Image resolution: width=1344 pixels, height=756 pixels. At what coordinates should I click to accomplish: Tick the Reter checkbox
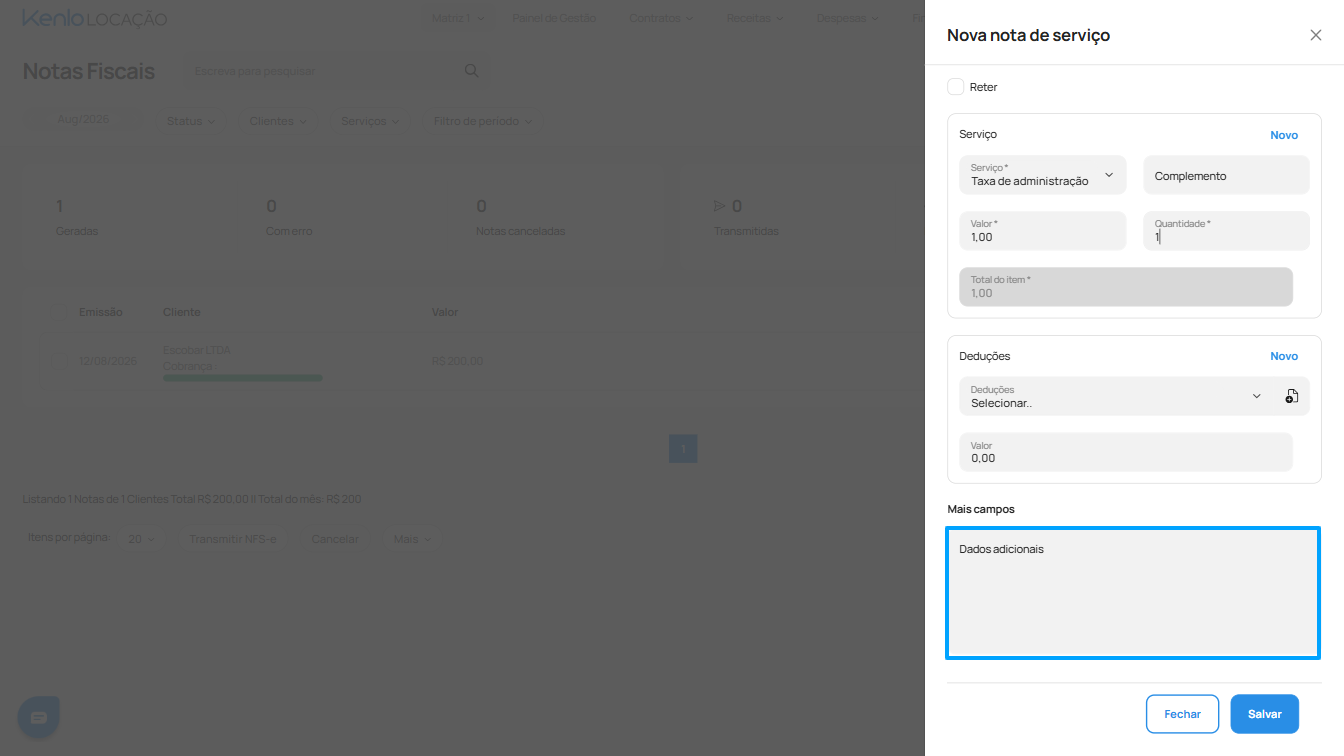pyautogui.click(x=956, y=87)
